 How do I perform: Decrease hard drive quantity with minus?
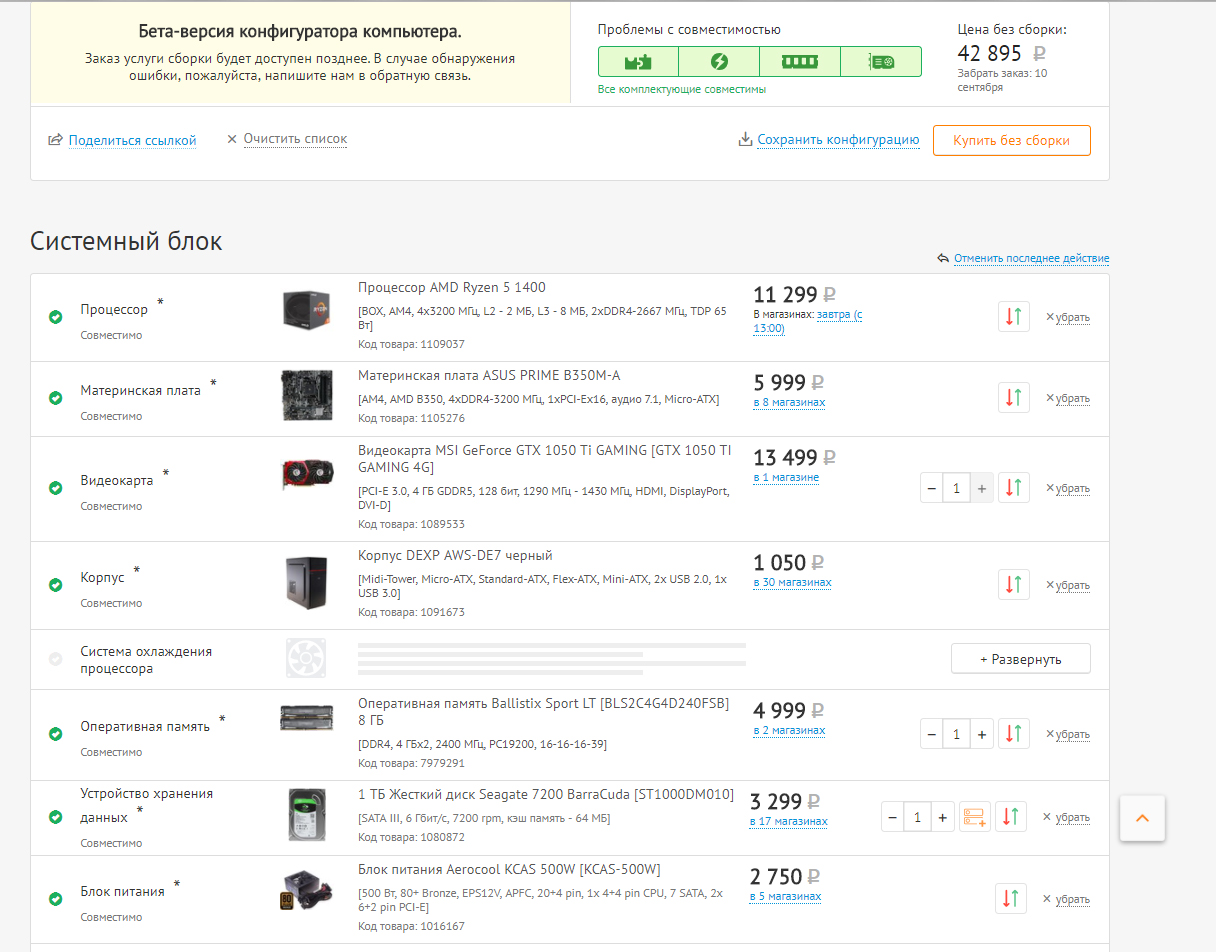pos(893,817)
